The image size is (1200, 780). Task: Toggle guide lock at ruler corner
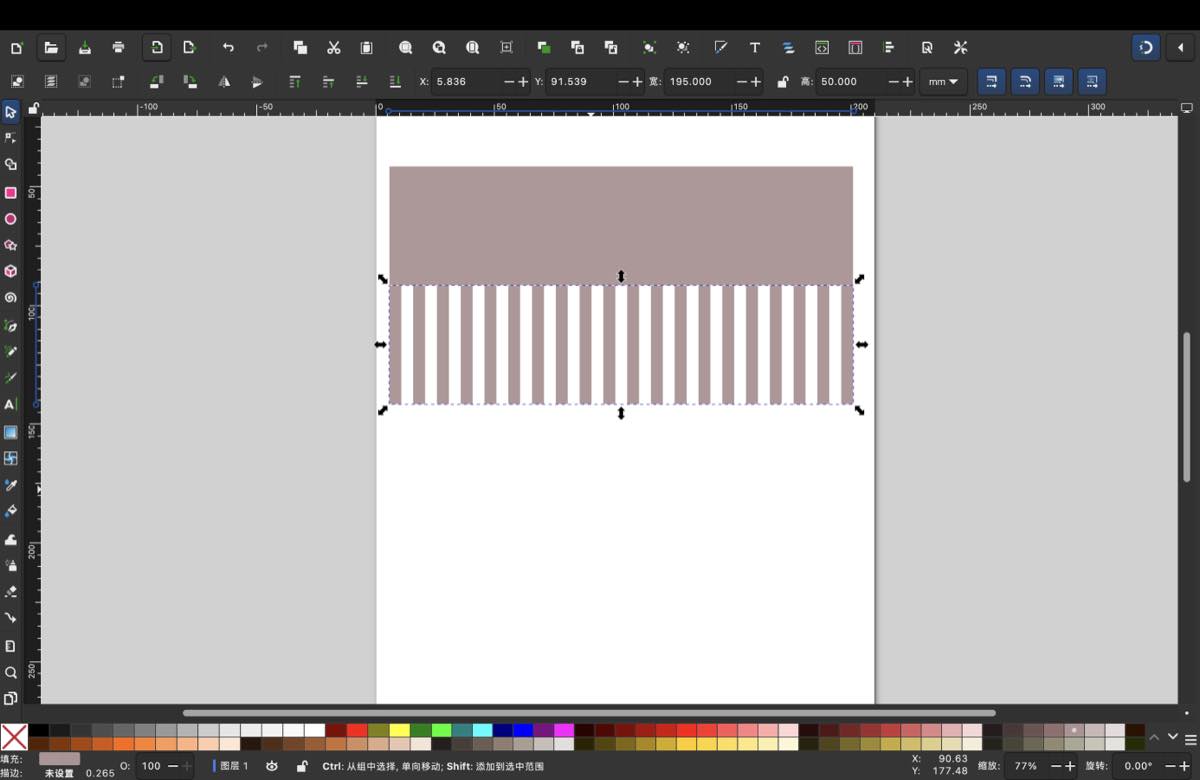[33, 108]
